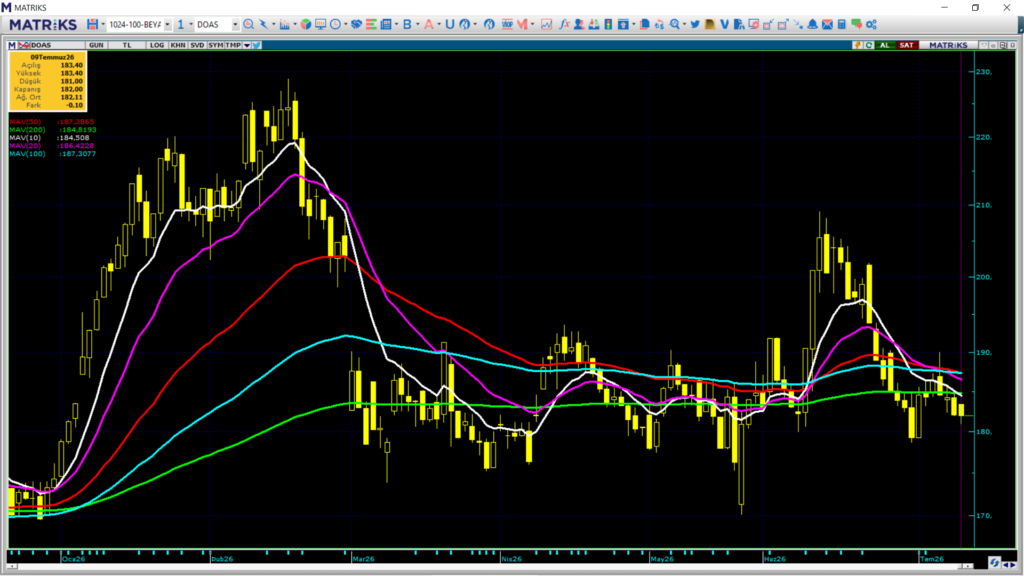Open dropdown arrow next to bar chart icon
Screen dimensions: 1024x576
pos(295,24)
